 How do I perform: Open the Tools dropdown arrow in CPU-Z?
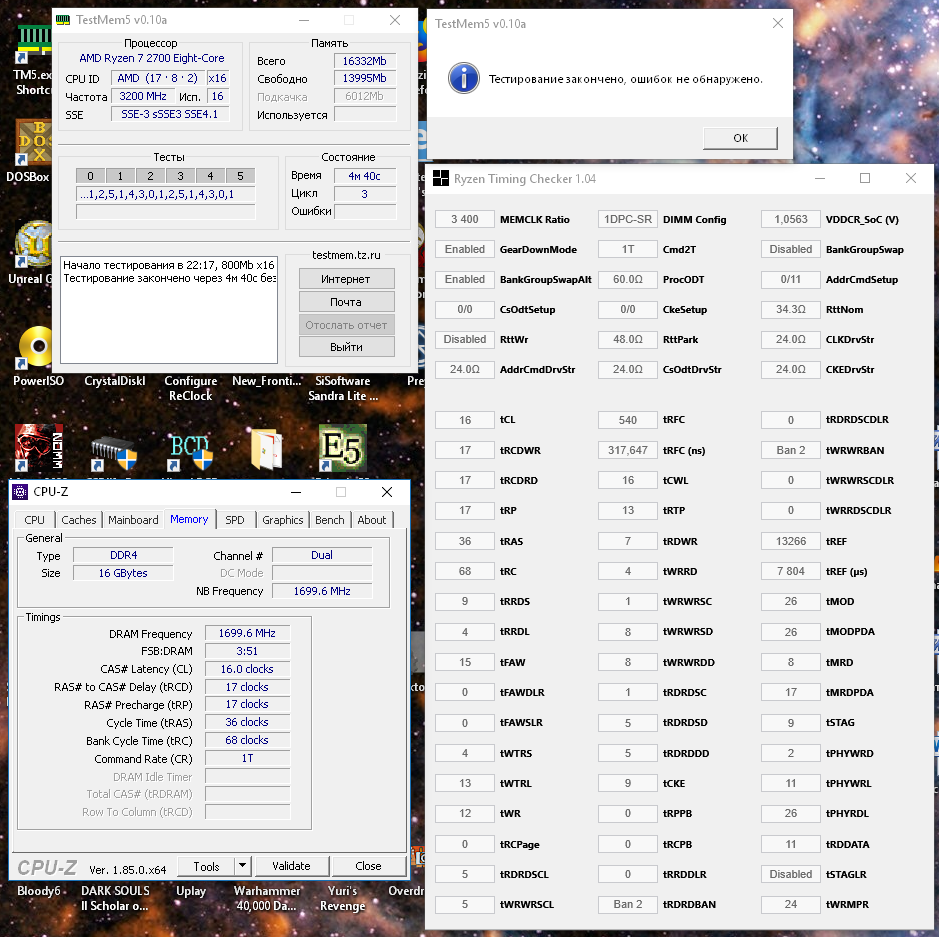pos(242,866)
